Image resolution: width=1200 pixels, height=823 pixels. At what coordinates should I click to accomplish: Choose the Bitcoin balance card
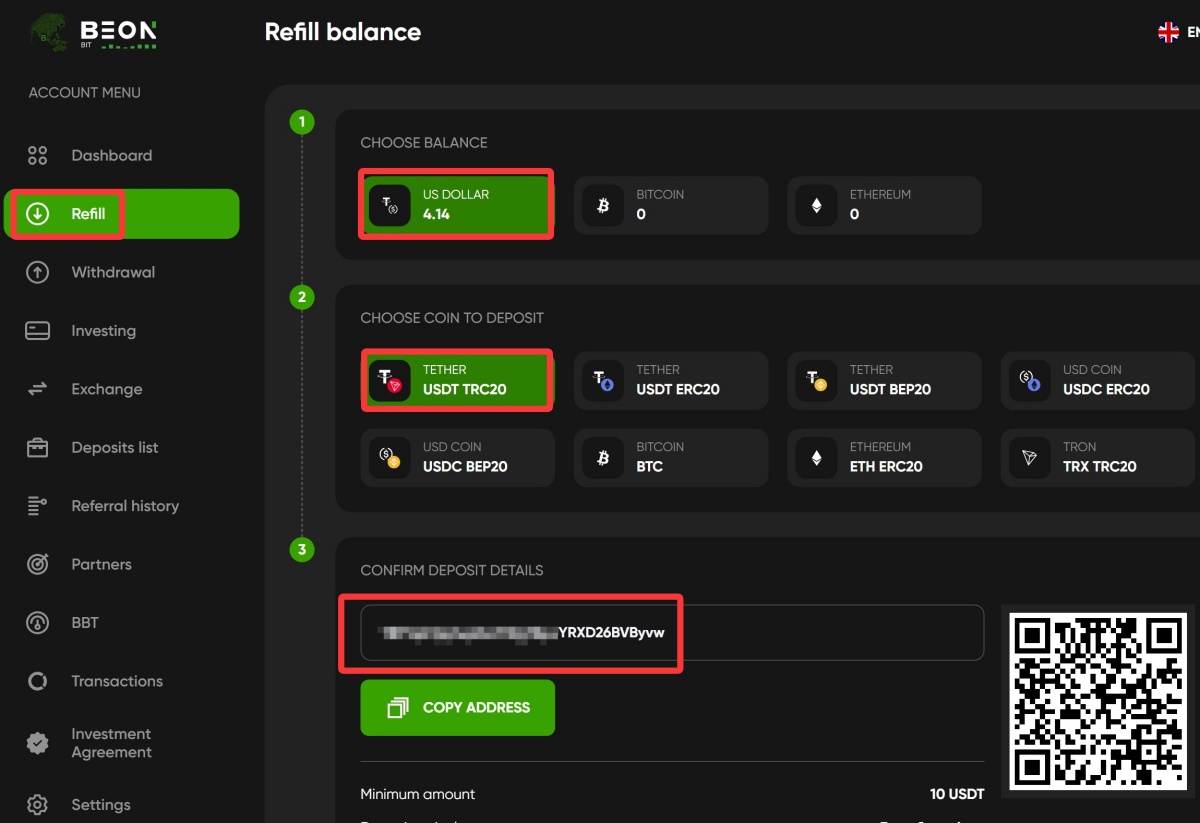coord(671,206)
